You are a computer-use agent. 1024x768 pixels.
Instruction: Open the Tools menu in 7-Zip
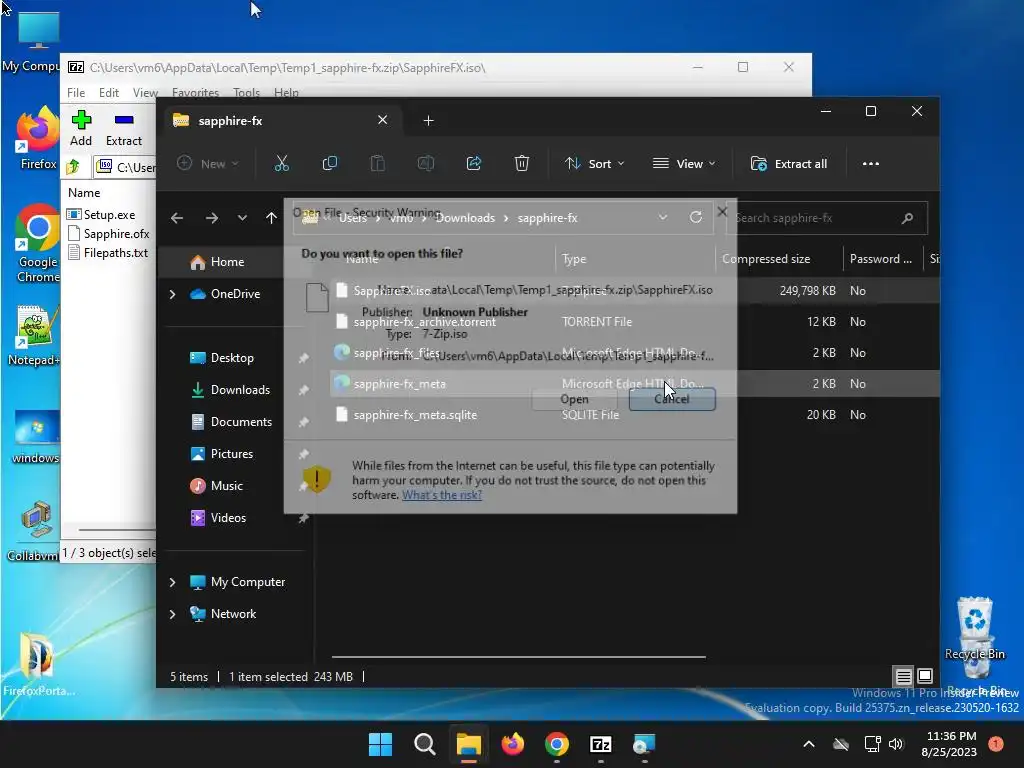[x=246, y=93]
